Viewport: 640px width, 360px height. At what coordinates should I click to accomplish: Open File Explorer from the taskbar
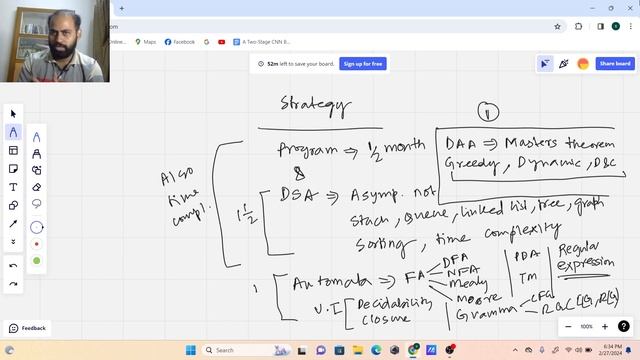(358, 350)
